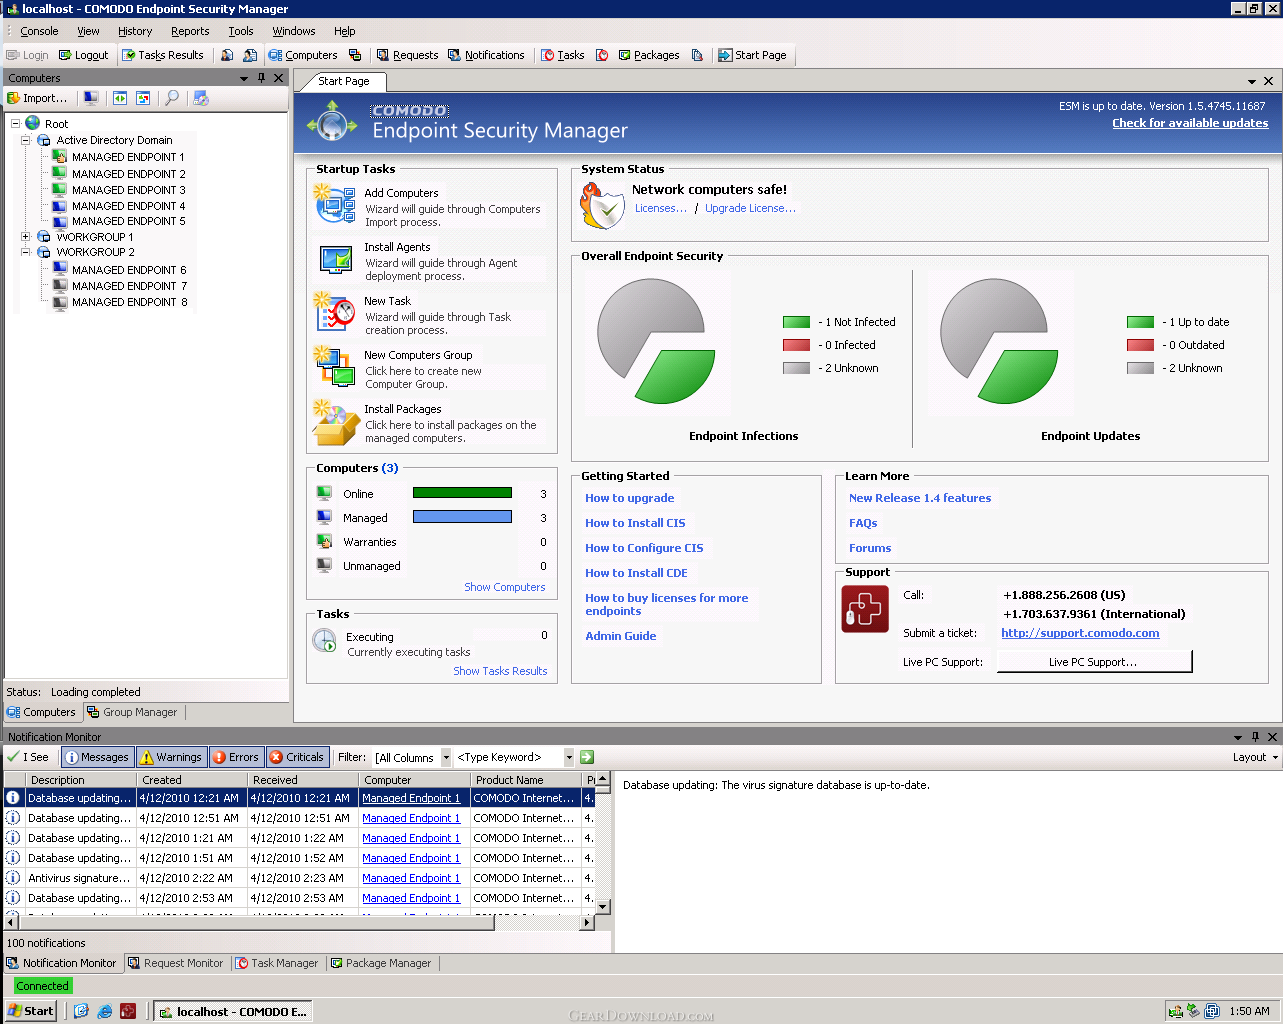Open the Layout dropdown
Image resolution: width=1283 pixels, height=1024 pixels.
tap(1255, 757)
